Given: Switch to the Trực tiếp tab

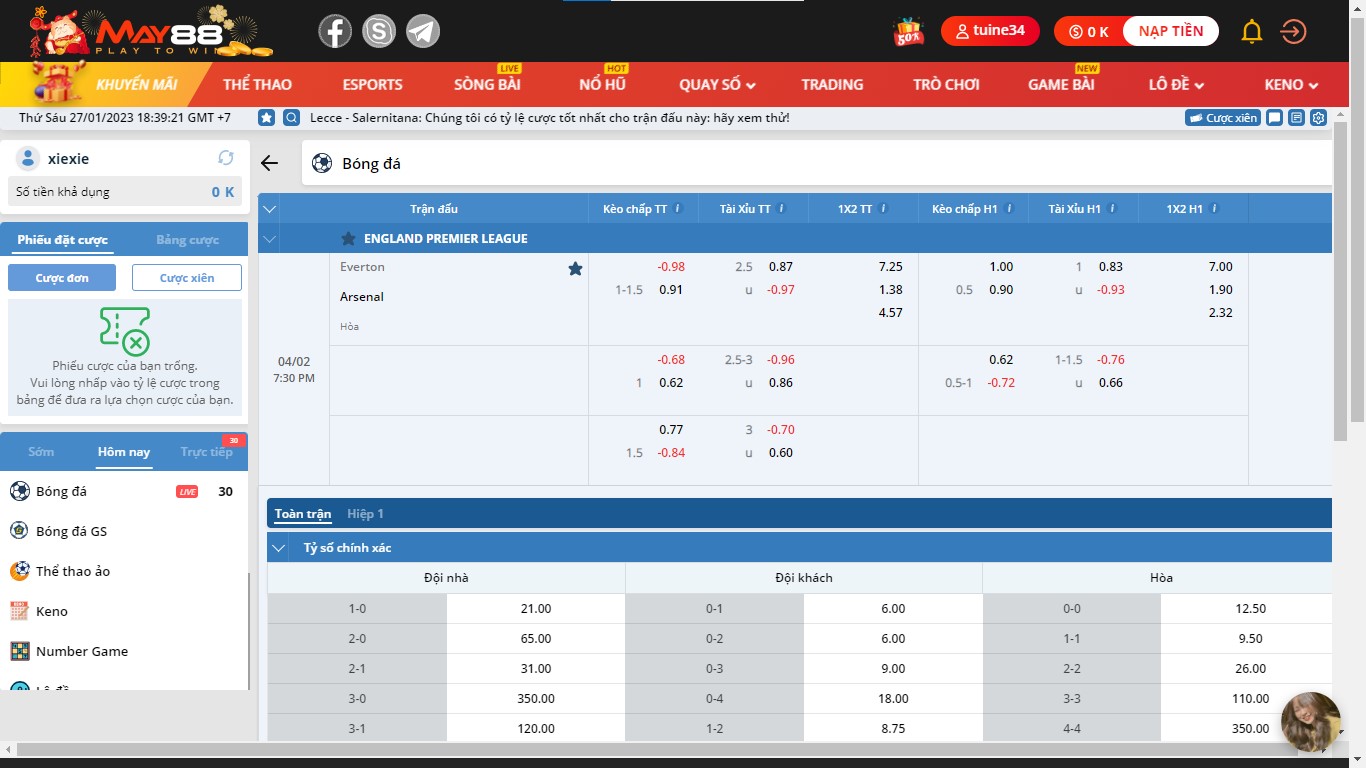Looking at the screenshot, I should (207, 452).
